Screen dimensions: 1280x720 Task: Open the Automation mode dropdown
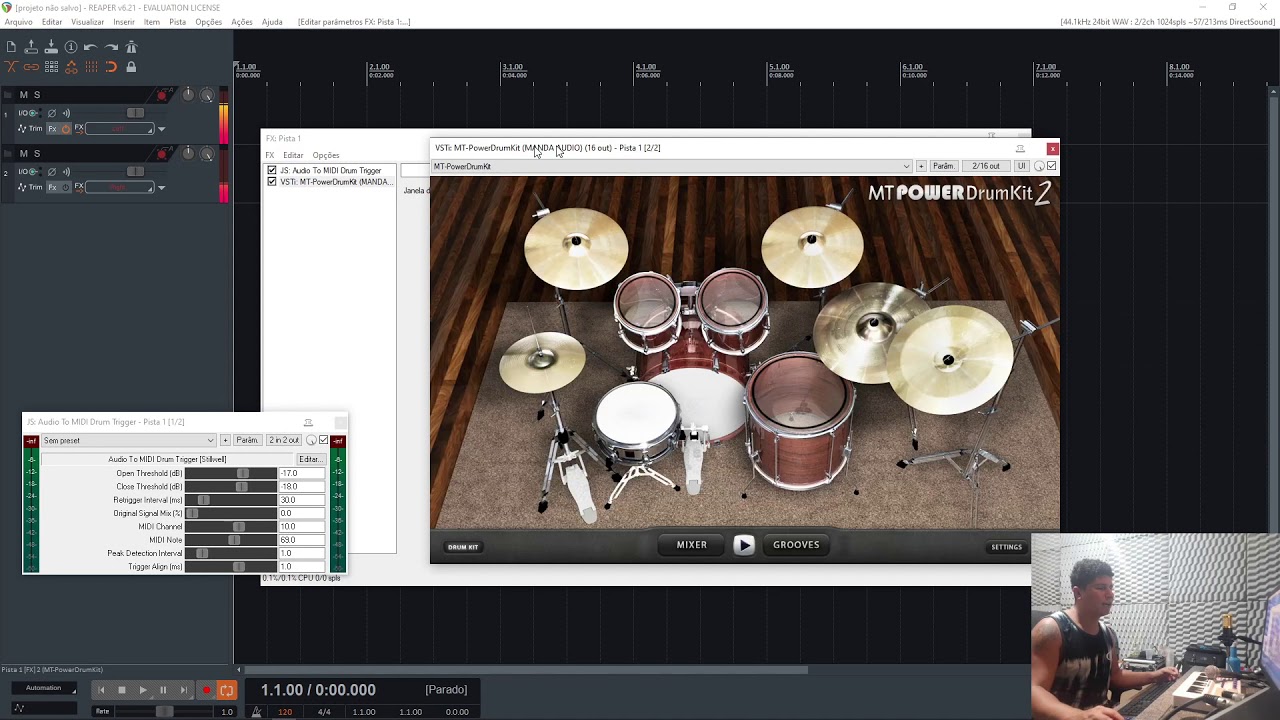[44, 688]
